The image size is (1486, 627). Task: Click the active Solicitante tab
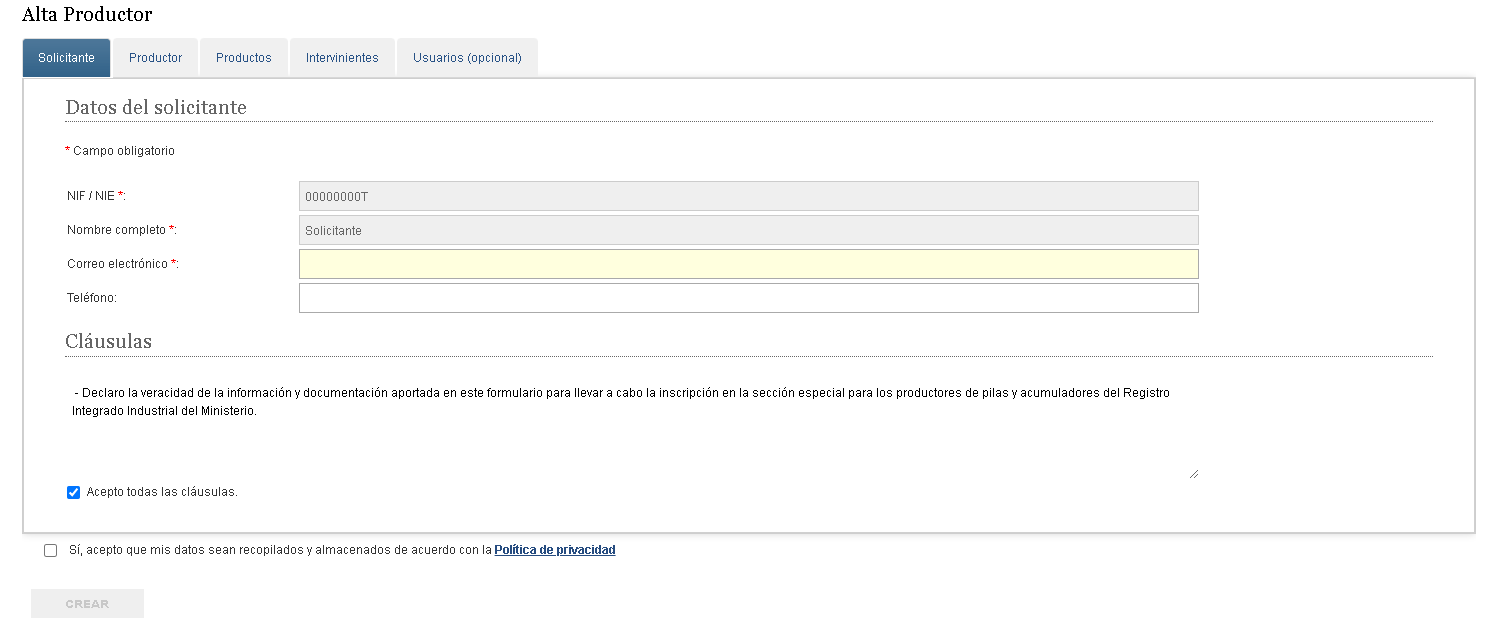[66, 58]
